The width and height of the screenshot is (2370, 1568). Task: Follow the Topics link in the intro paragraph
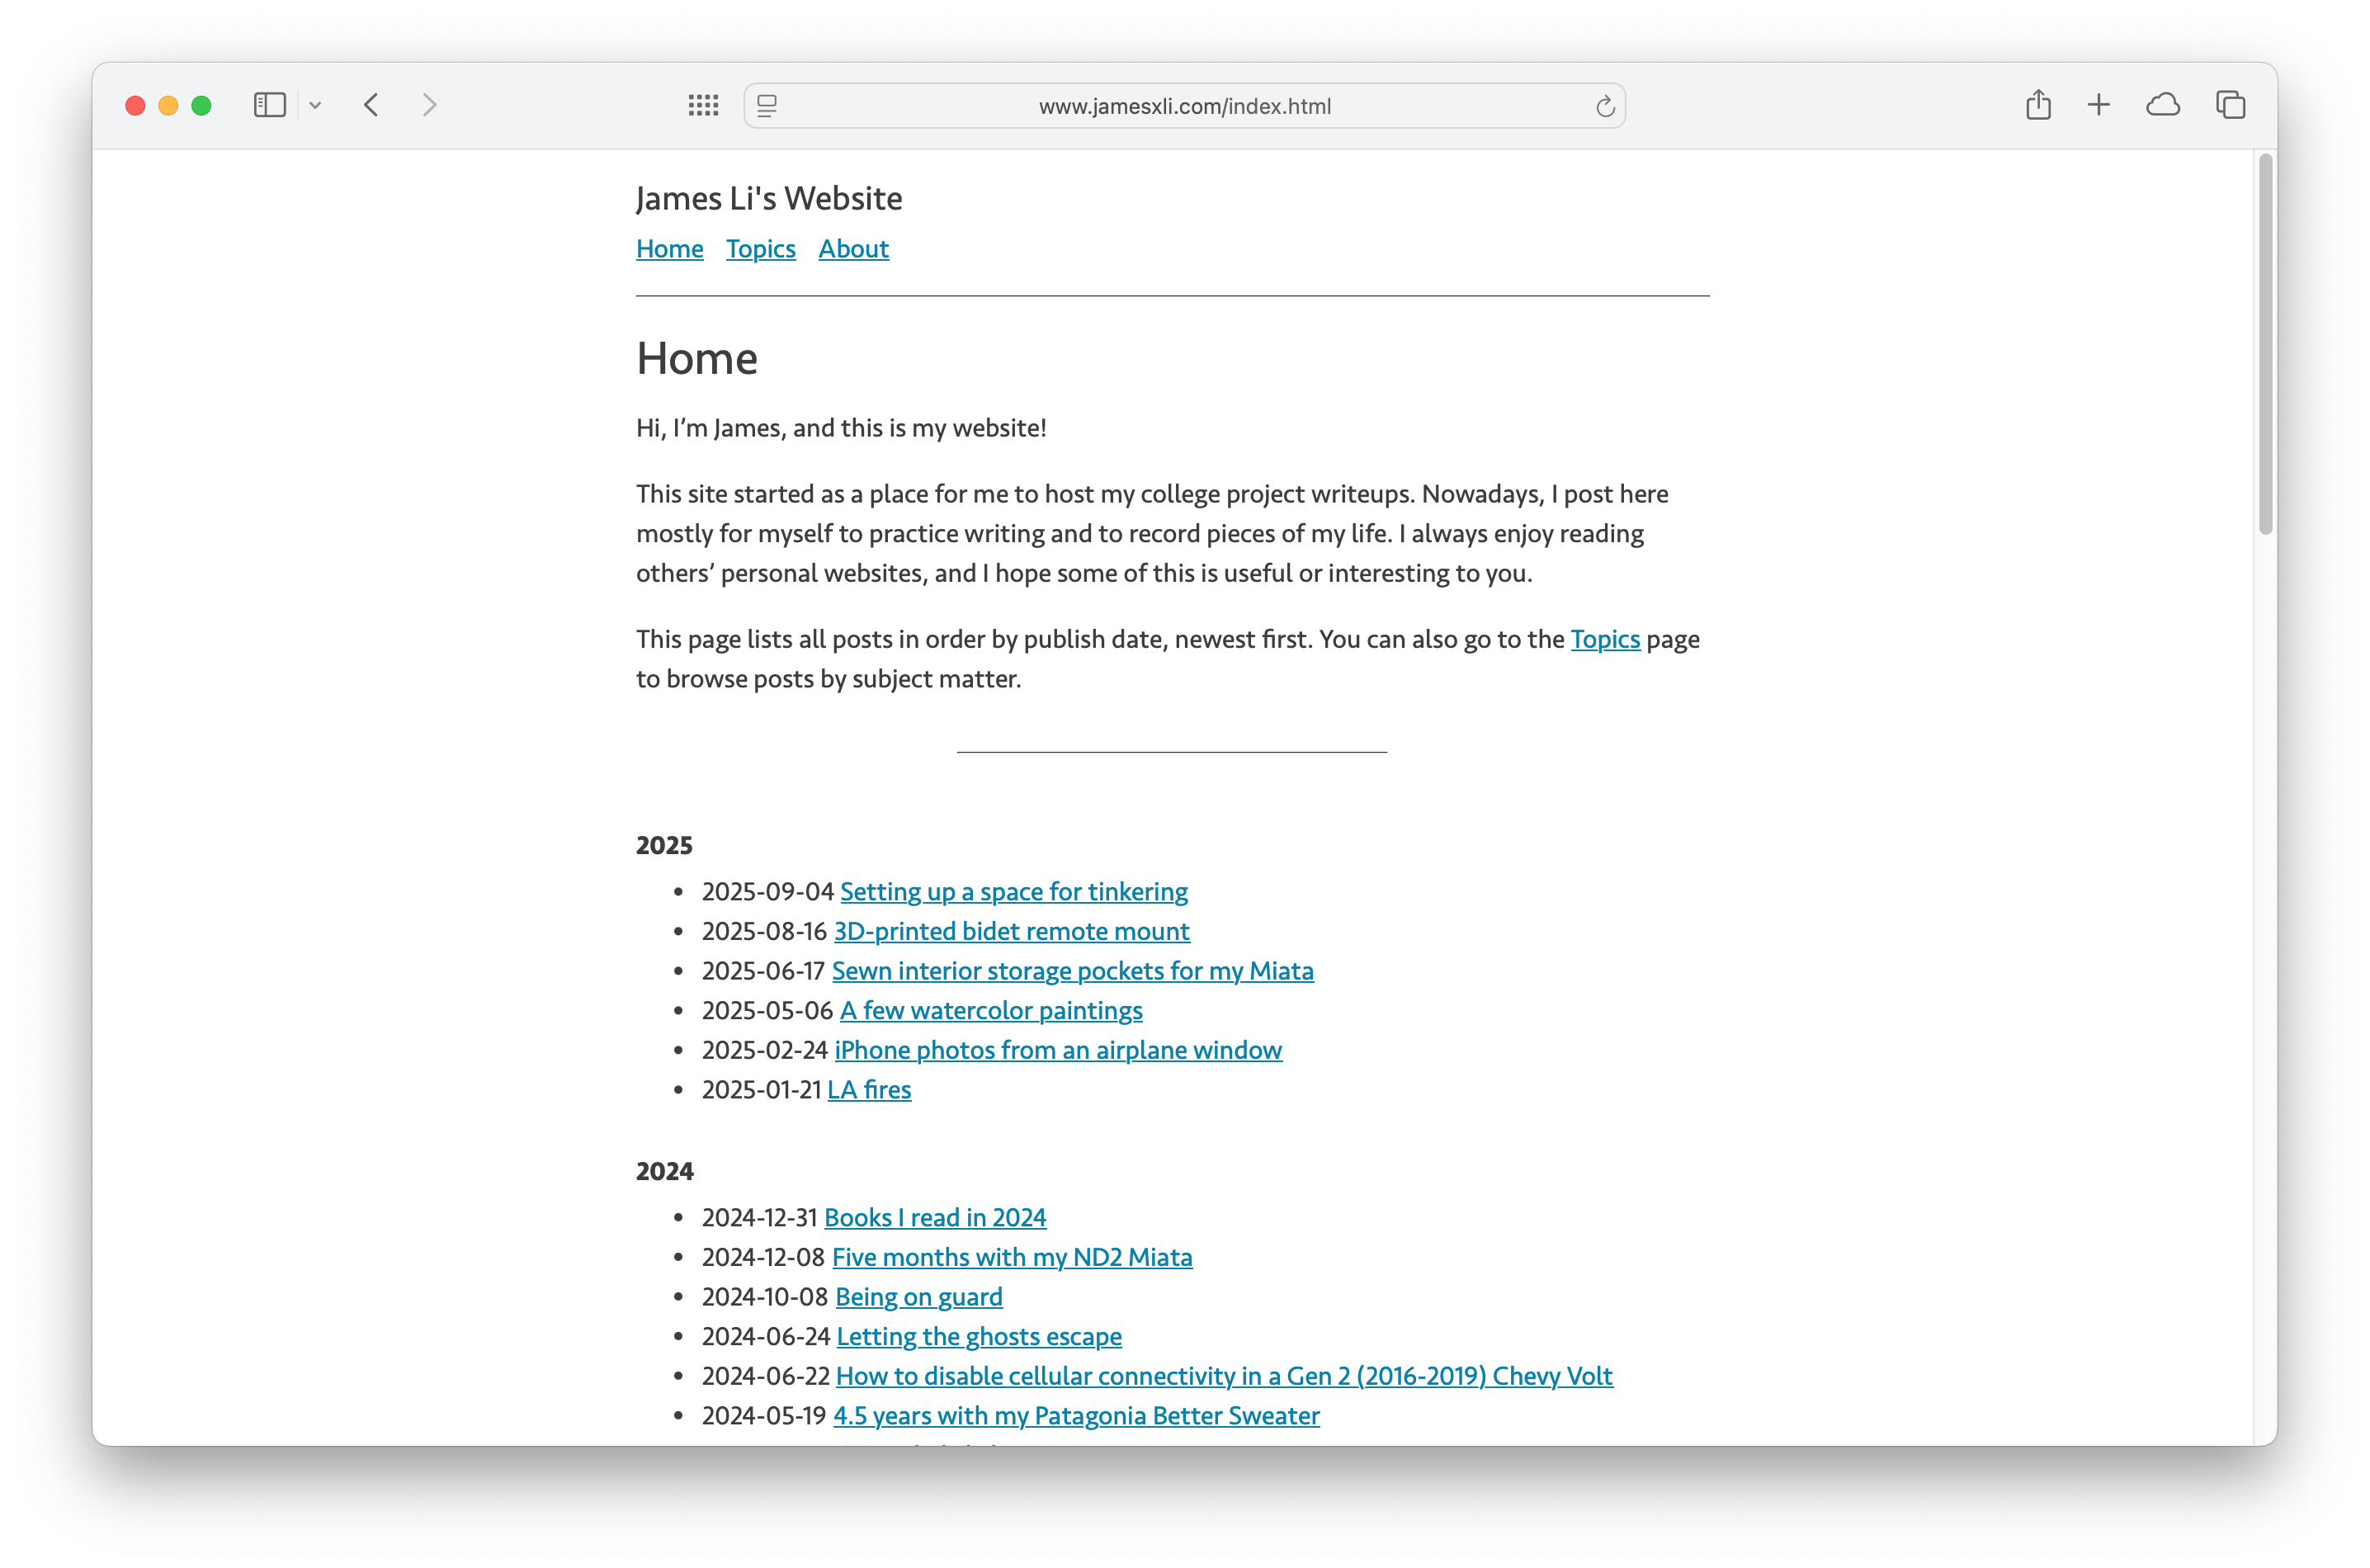(1604, 639)
